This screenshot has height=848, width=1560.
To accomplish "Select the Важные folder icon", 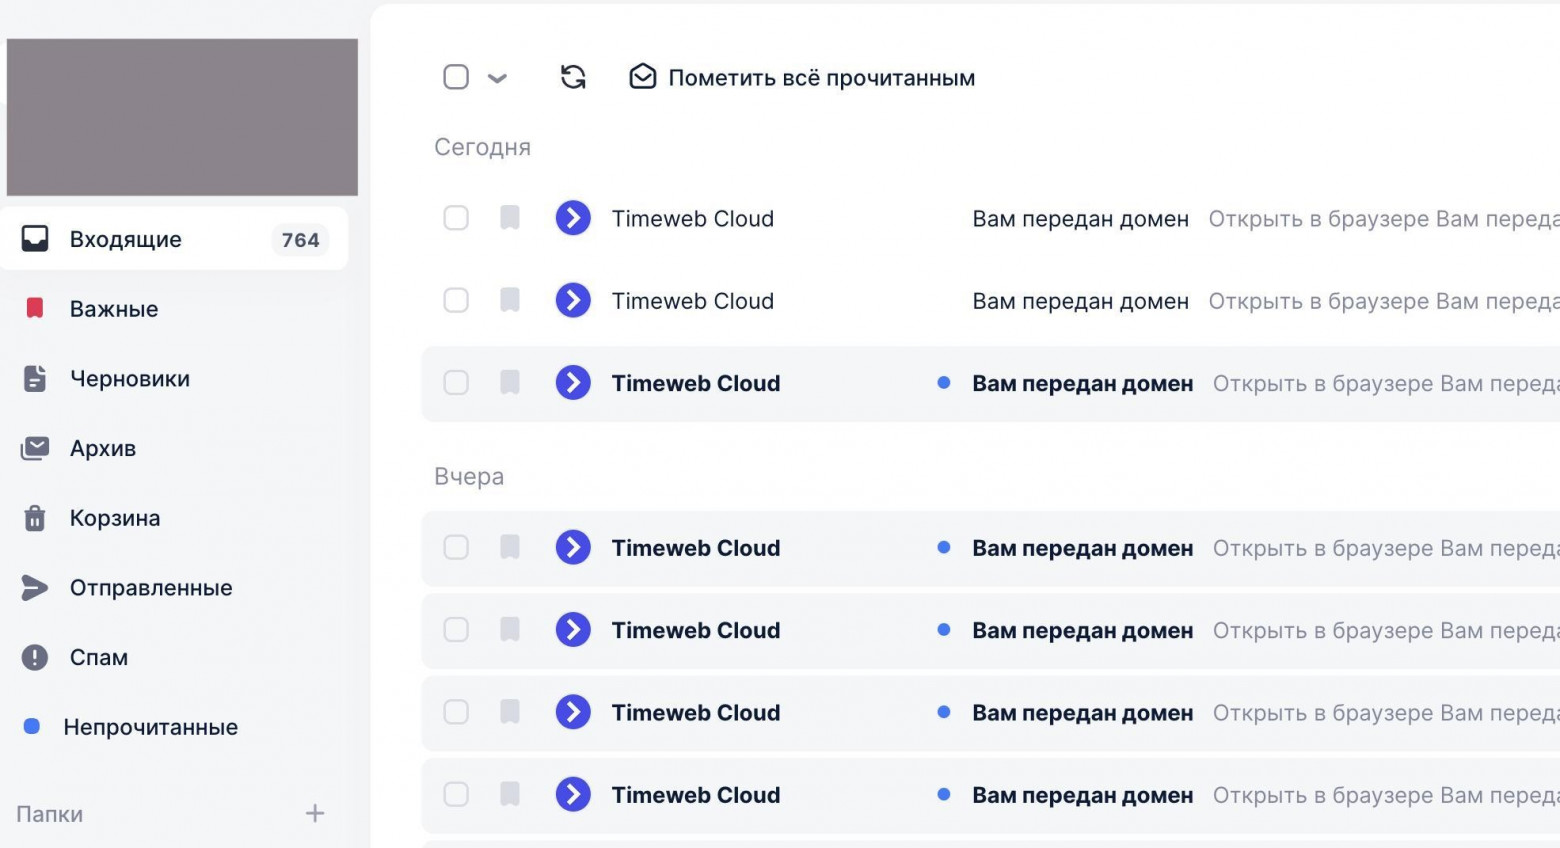I will [x=34, y=308].
